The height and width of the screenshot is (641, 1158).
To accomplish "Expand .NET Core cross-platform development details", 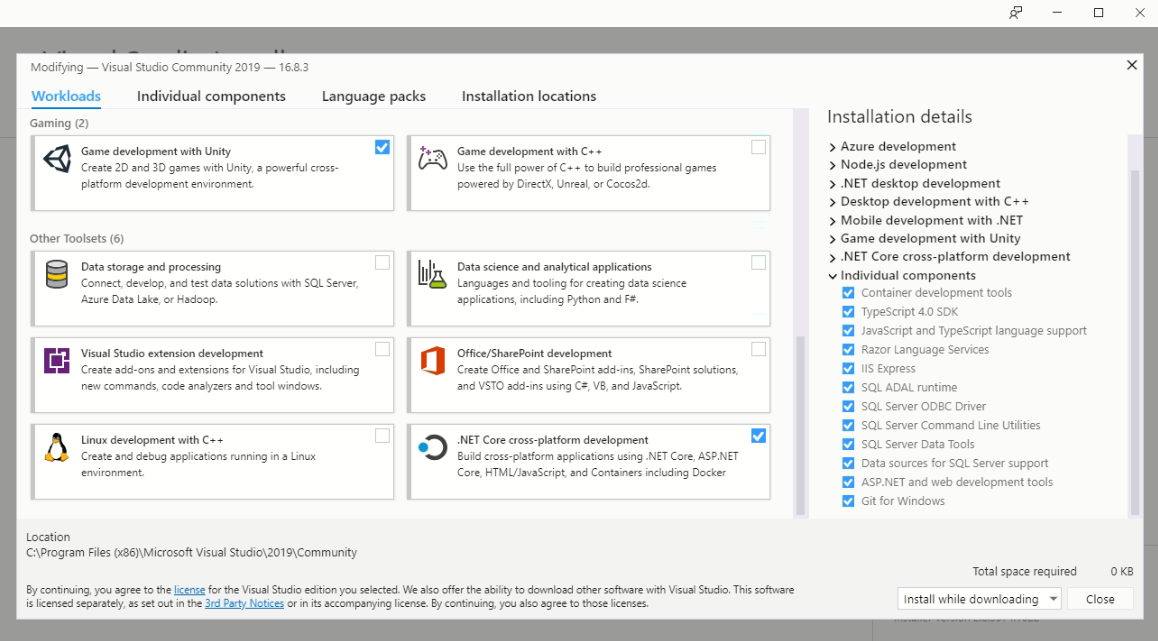I will point(832,258).
